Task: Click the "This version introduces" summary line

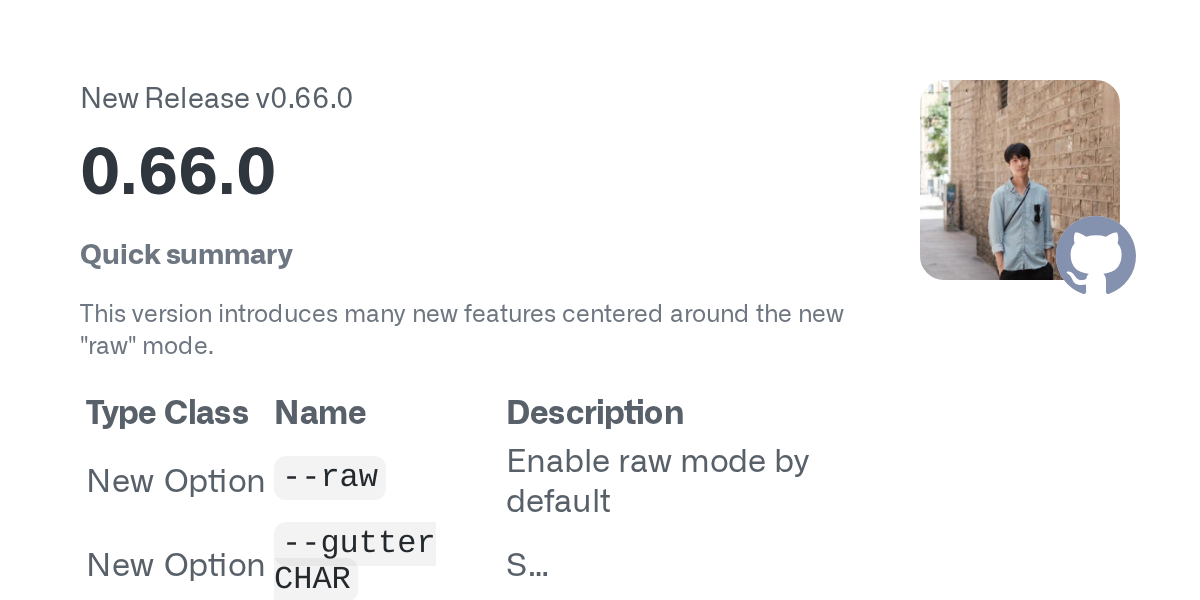Action: point(461,314)
